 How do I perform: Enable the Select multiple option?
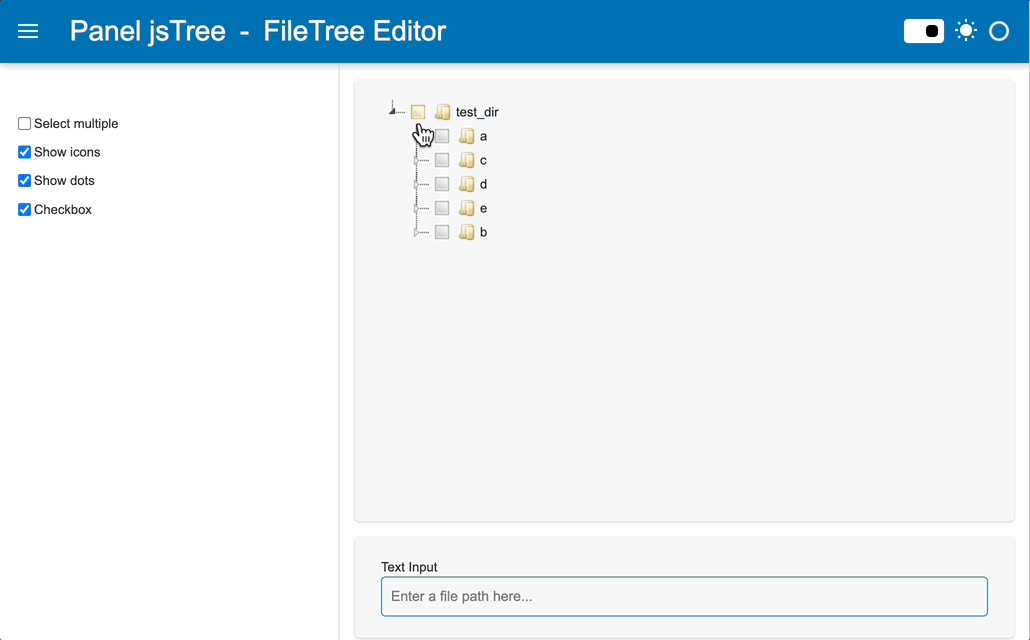[x=24, y=123]
